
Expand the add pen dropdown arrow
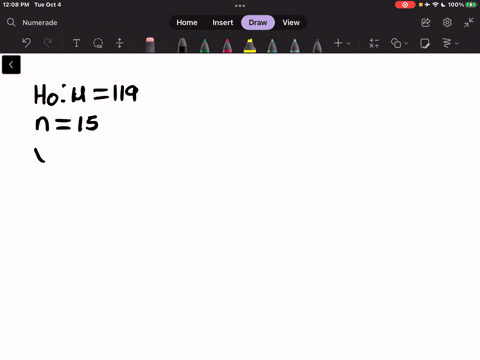tap(348, 43)
